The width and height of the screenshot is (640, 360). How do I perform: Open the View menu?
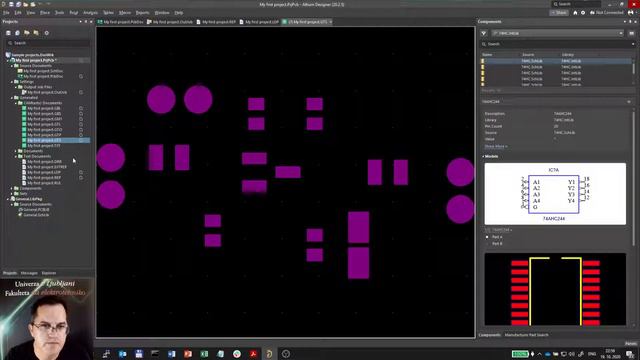(31, 13)
